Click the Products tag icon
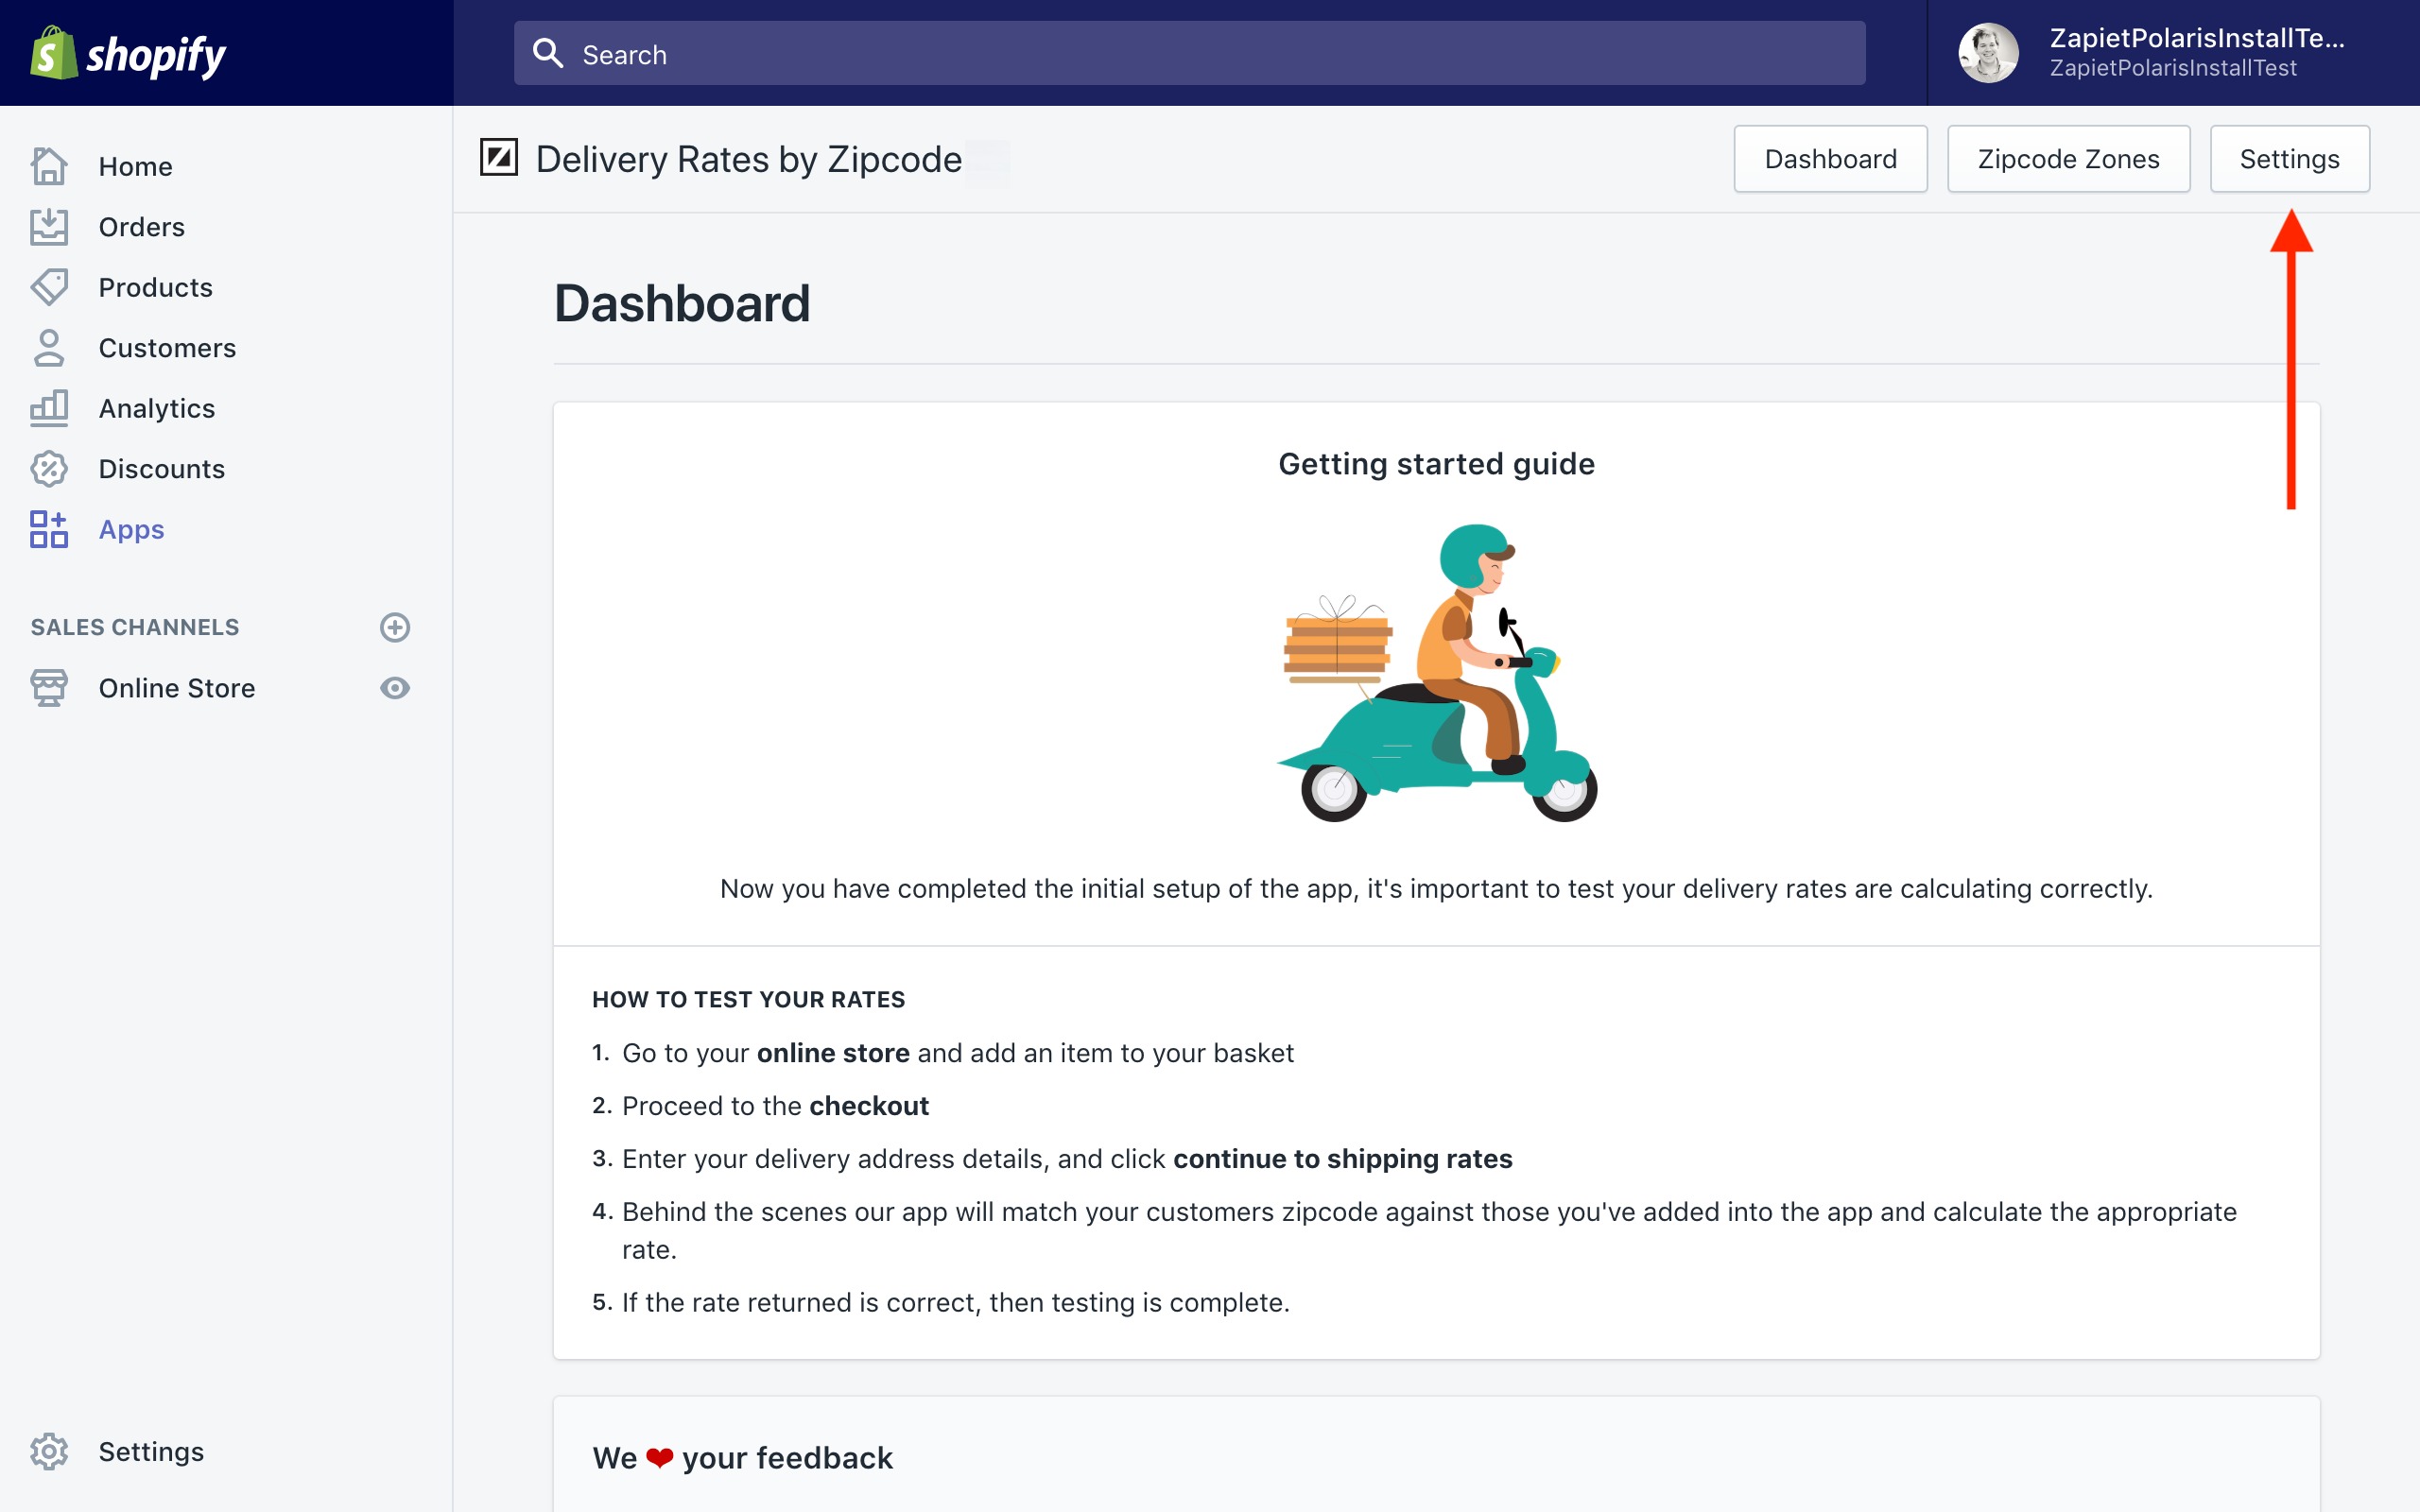This screenshot has width=2420, height=1512. (x=48, y=287)
